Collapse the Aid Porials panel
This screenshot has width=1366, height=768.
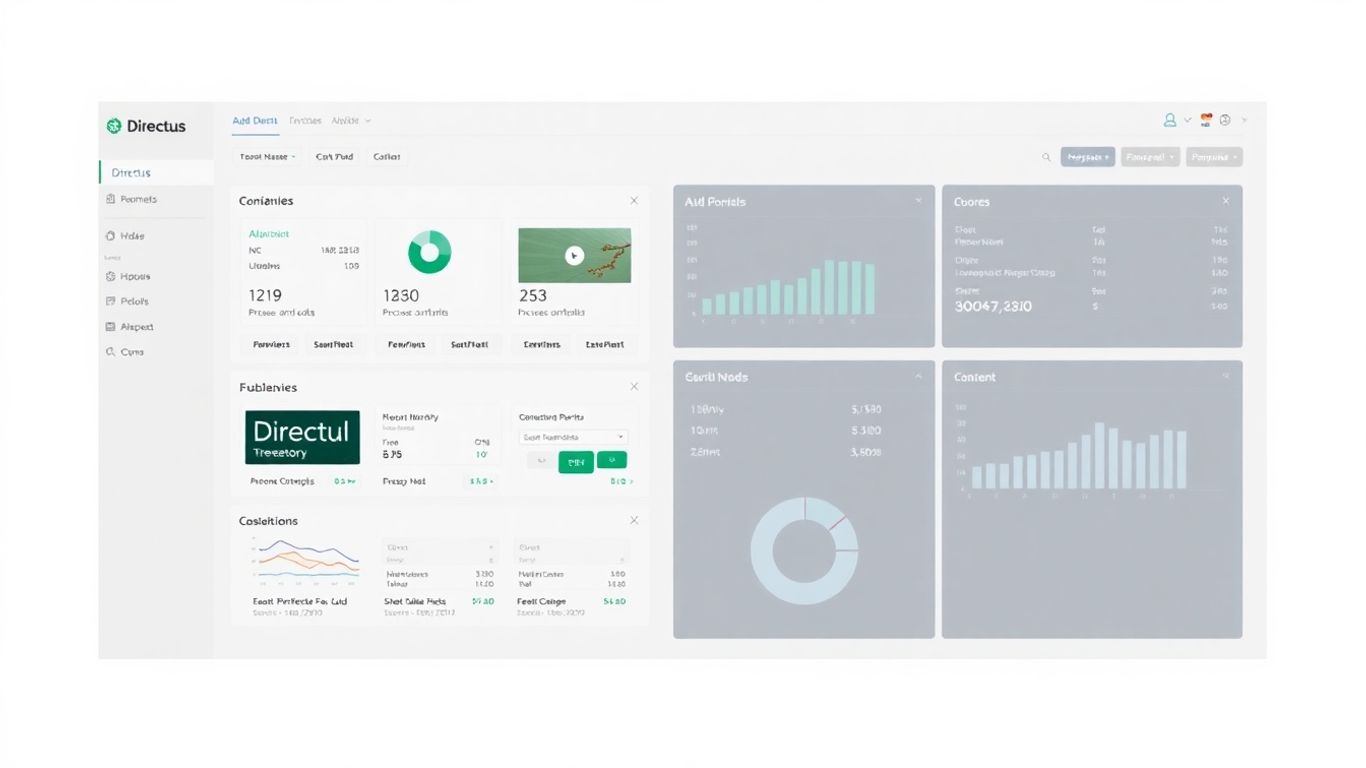coord(918,200)
